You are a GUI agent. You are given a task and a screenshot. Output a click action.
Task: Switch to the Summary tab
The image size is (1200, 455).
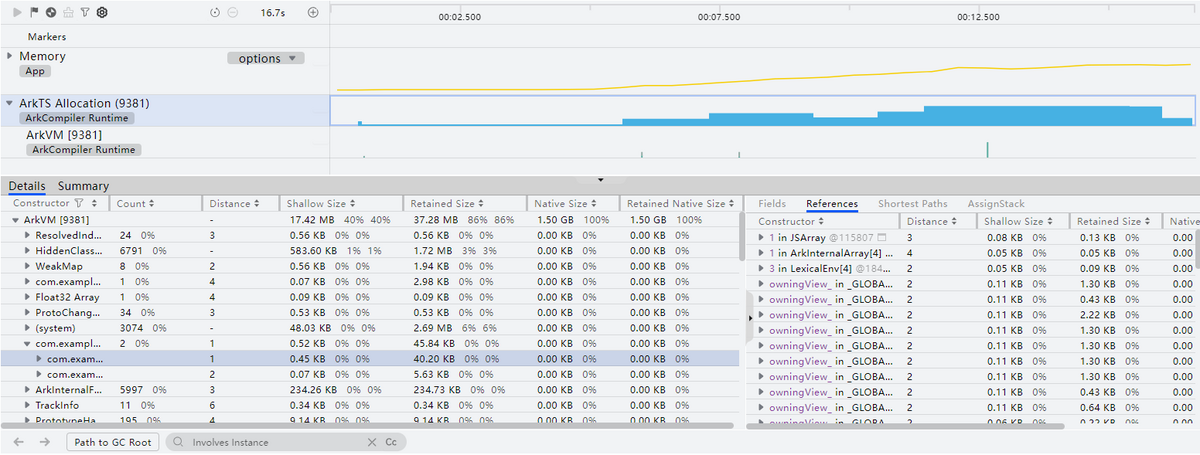coord(83,186)
